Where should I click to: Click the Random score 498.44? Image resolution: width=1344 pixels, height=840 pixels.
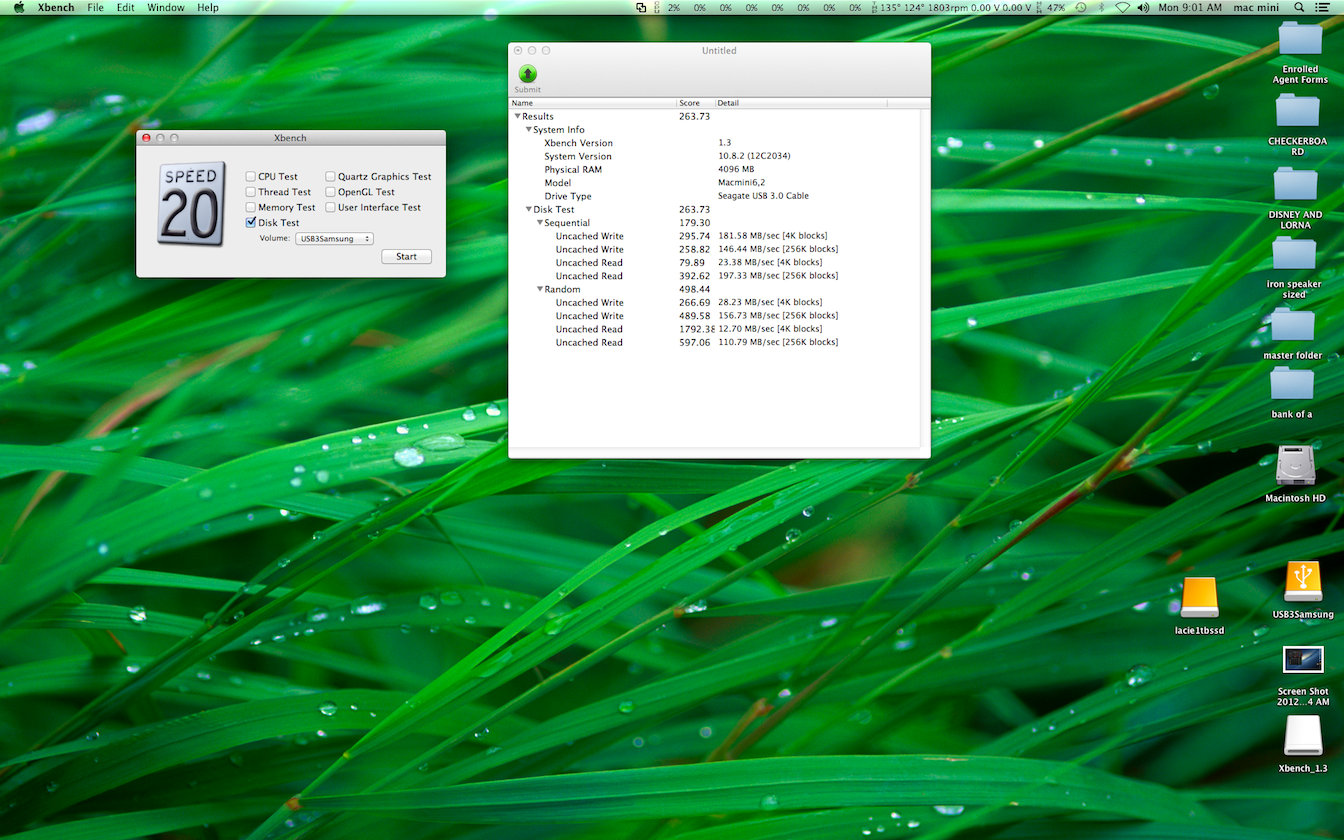click(694, 289)
